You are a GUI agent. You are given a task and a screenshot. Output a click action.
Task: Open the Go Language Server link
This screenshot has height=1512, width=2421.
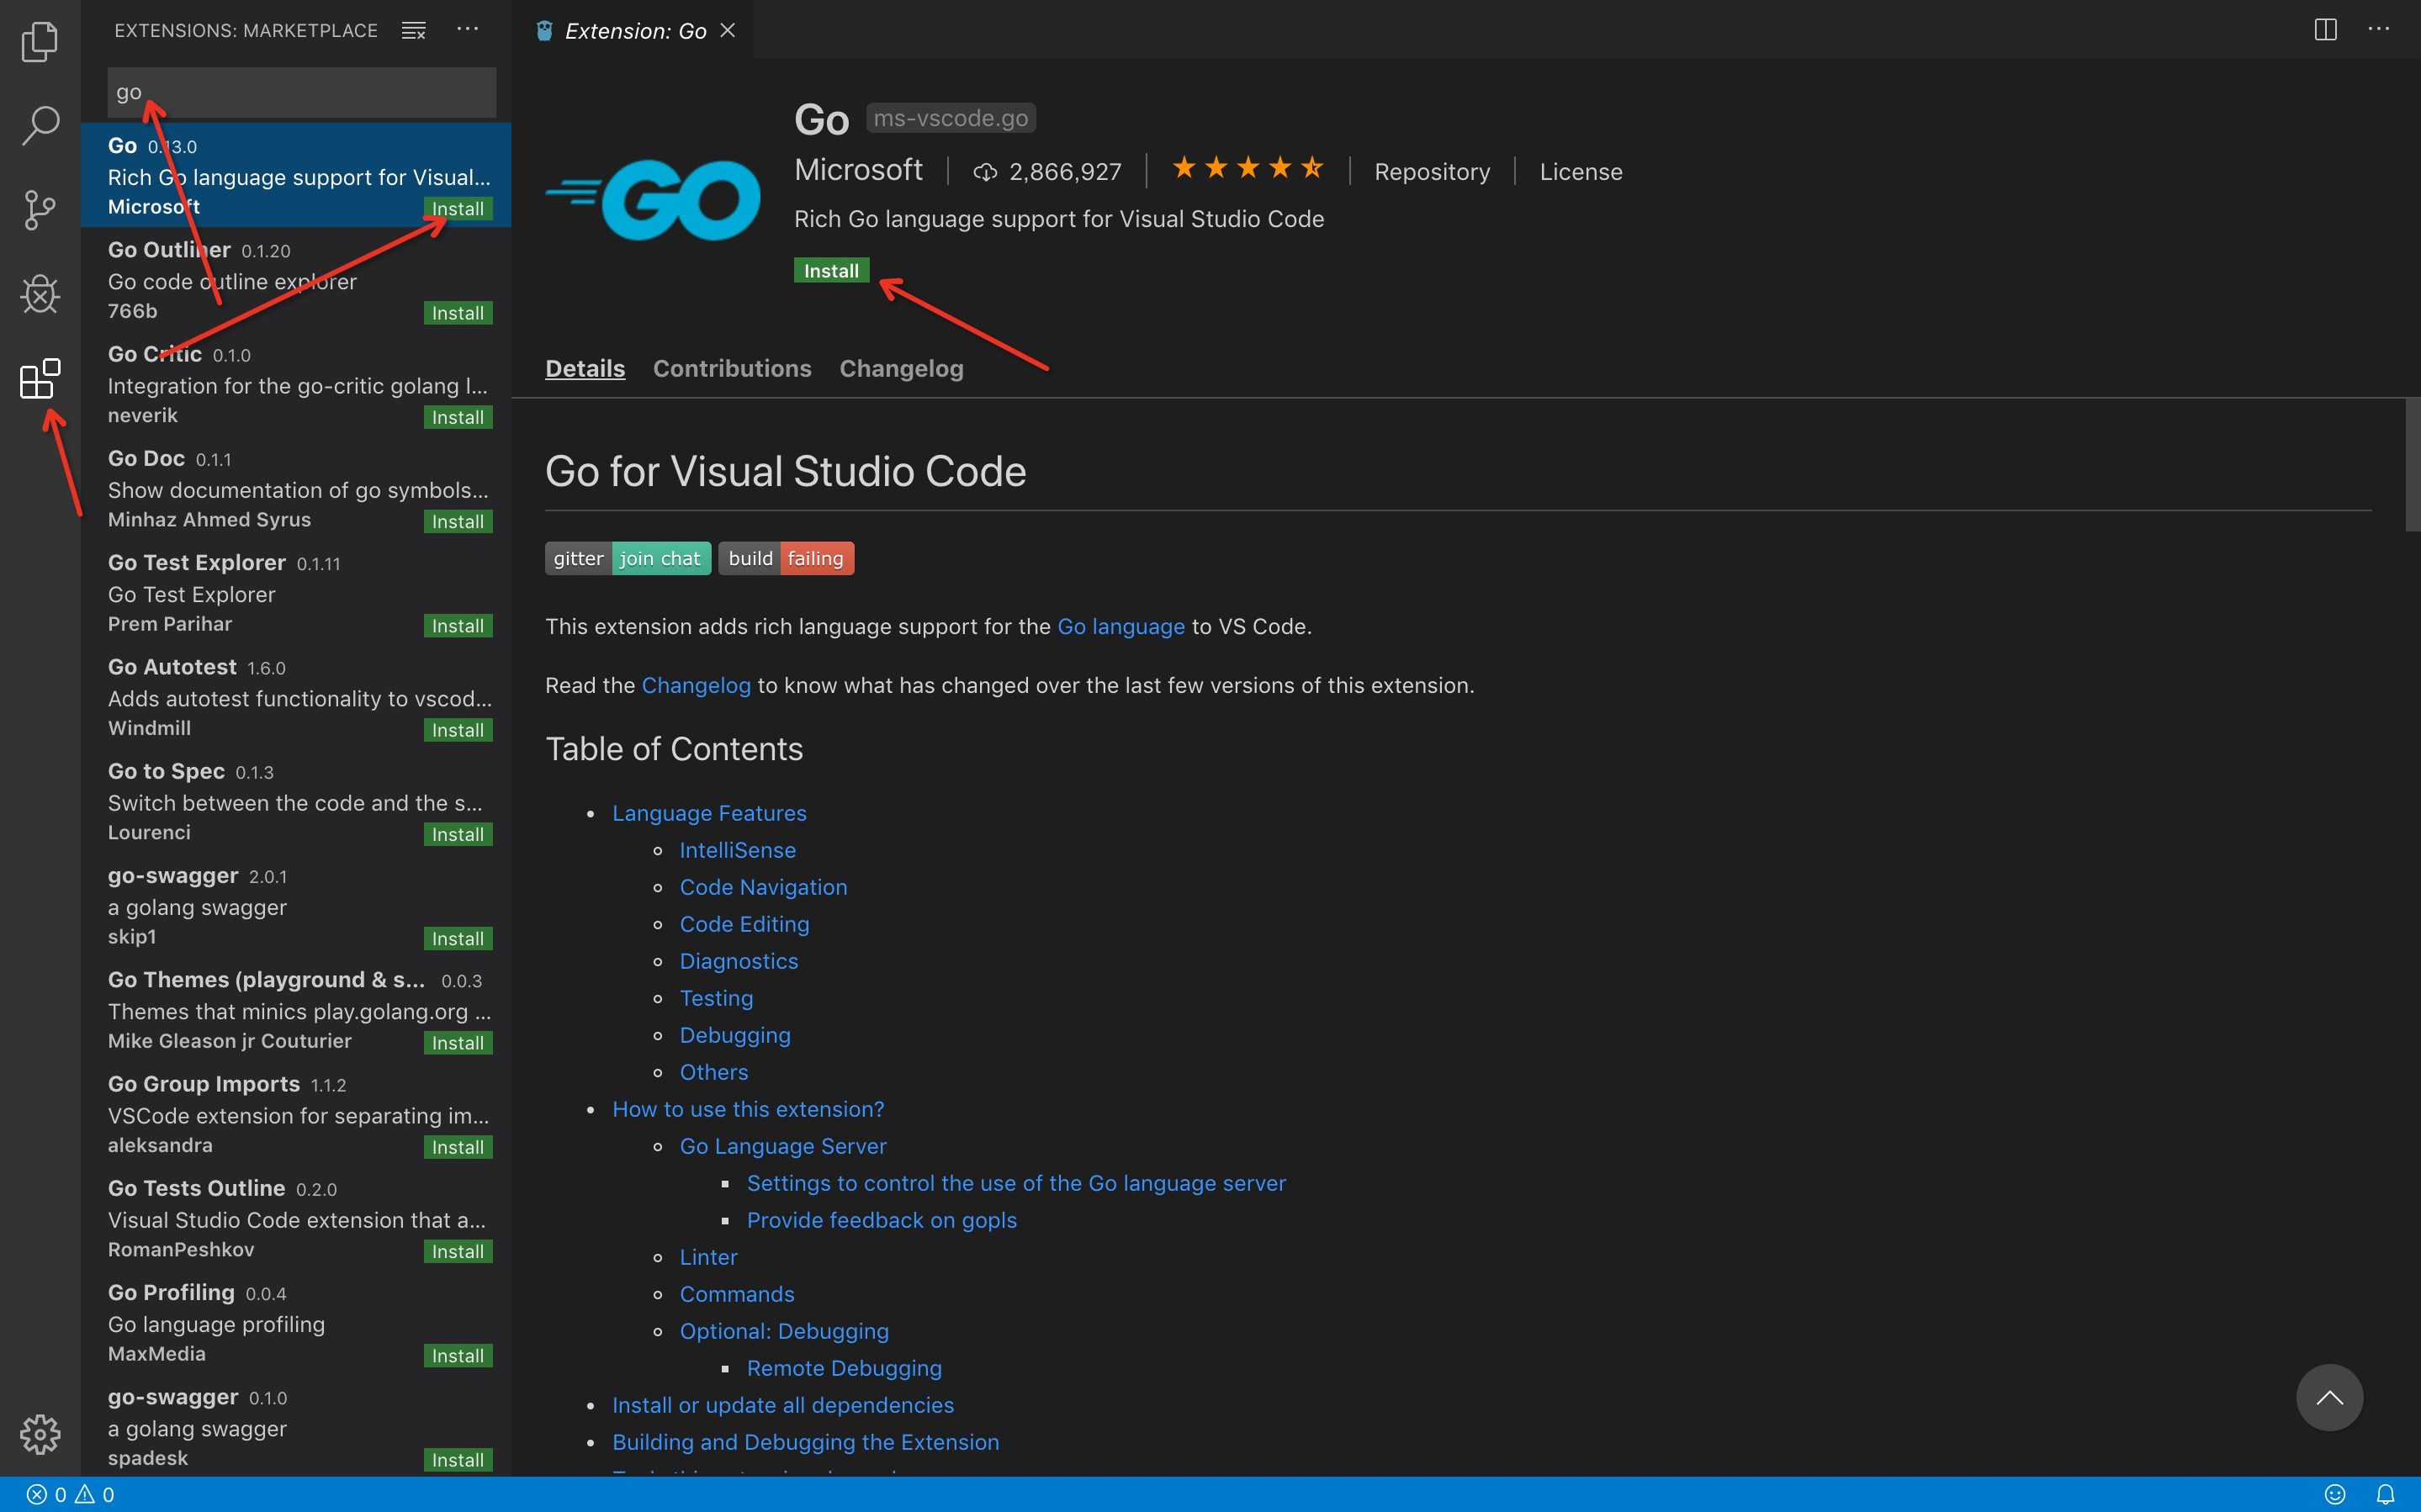[x=783, y=1146]
